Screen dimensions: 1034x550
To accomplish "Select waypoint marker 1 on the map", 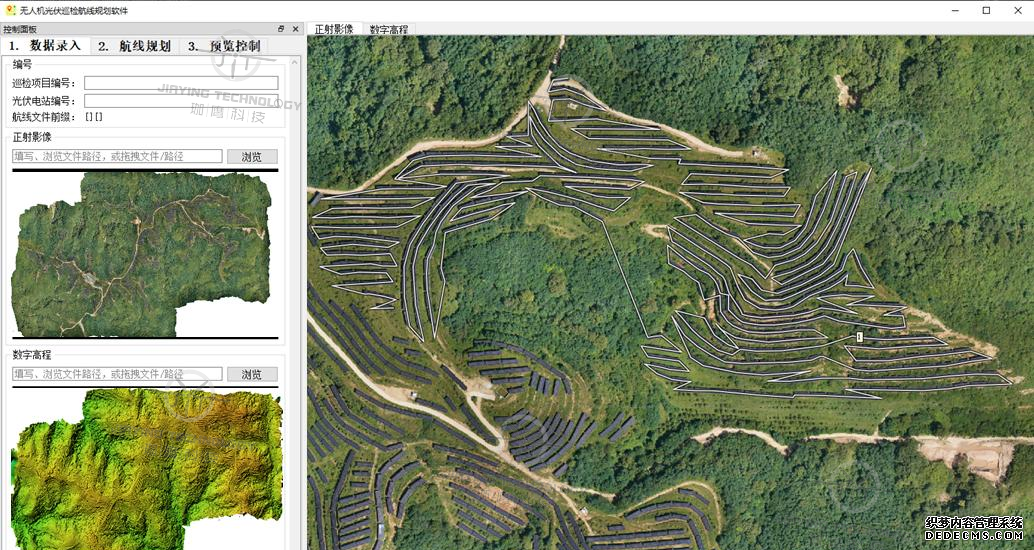I will [x=860, y=338].
